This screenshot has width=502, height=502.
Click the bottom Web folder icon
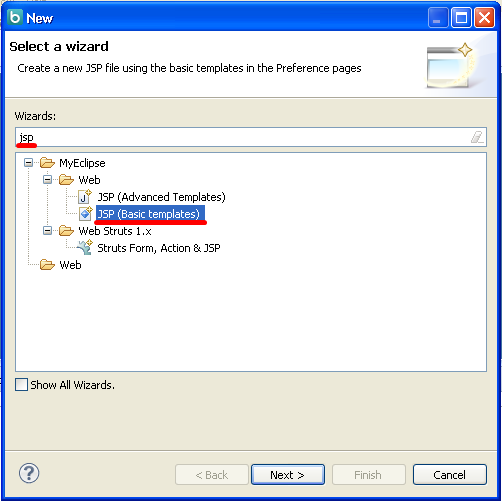pos(47,265)
